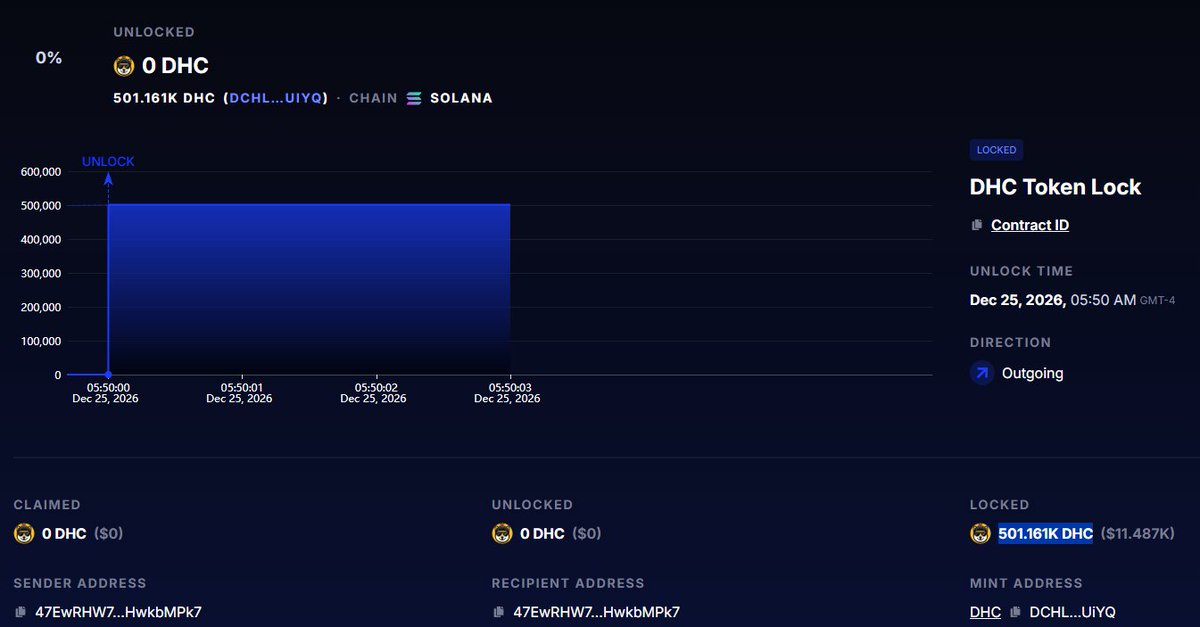The image size is (1200, 627).
Task: Click the highlighted 501.161K DHC locked amount
Action: point(1046,534)
